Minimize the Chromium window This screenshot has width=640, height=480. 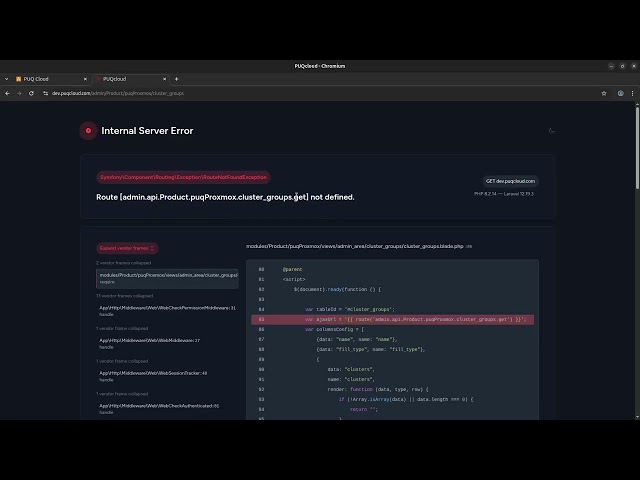611,66
